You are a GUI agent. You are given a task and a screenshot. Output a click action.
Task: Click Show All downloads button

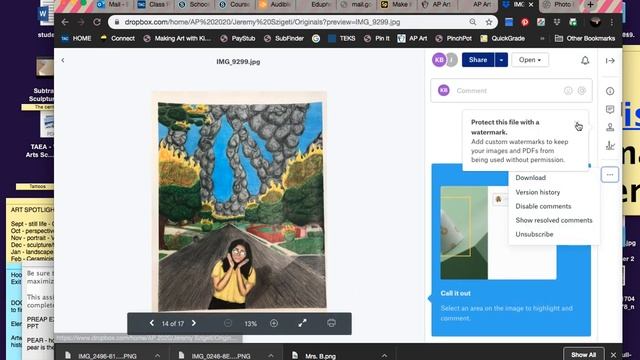pos(583,355)
